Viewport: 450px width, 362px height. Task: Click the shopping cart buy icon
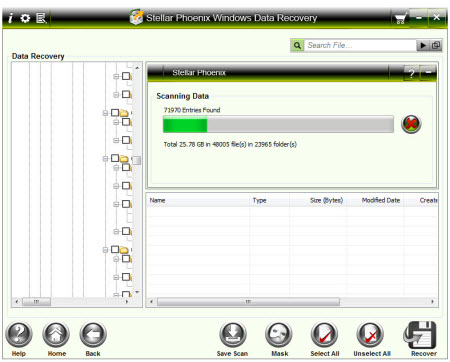[401, 18]
